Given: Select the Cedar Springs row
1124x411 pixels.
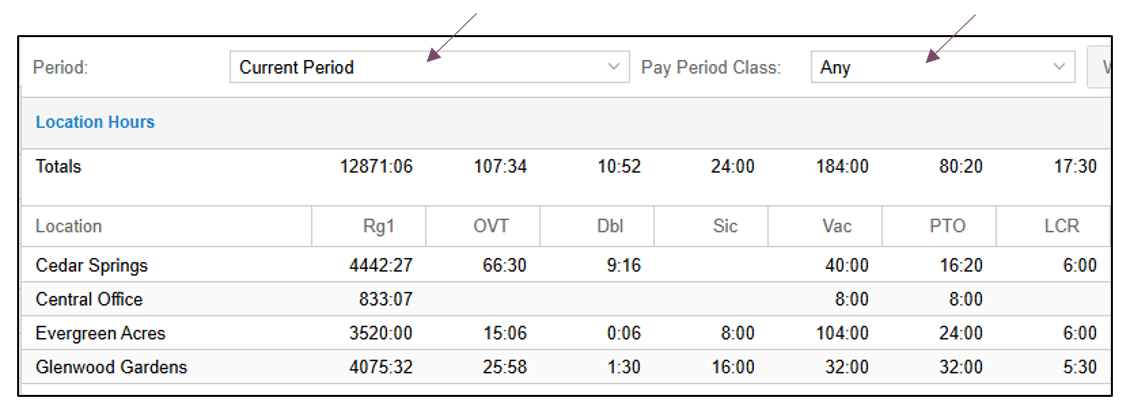Looking at the screenshot, I should click(566, 265).
